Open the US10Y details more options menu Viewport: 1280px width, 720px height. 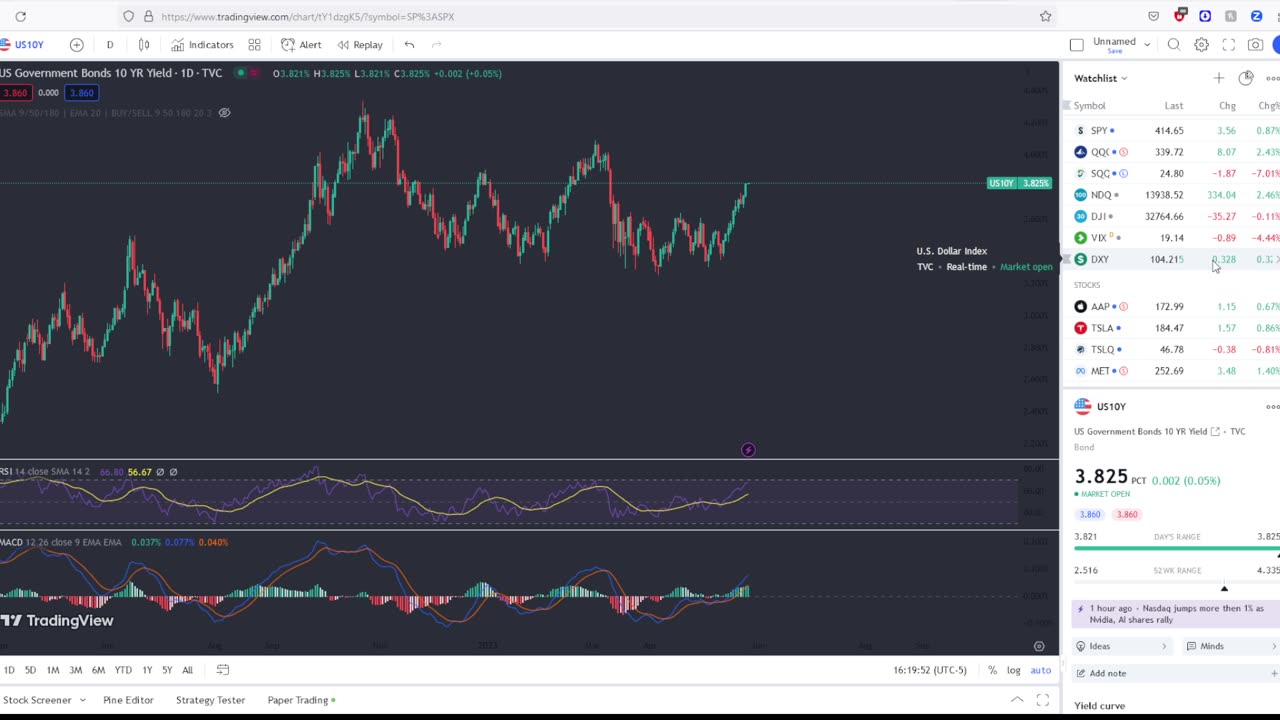(x=1272, y=406)
